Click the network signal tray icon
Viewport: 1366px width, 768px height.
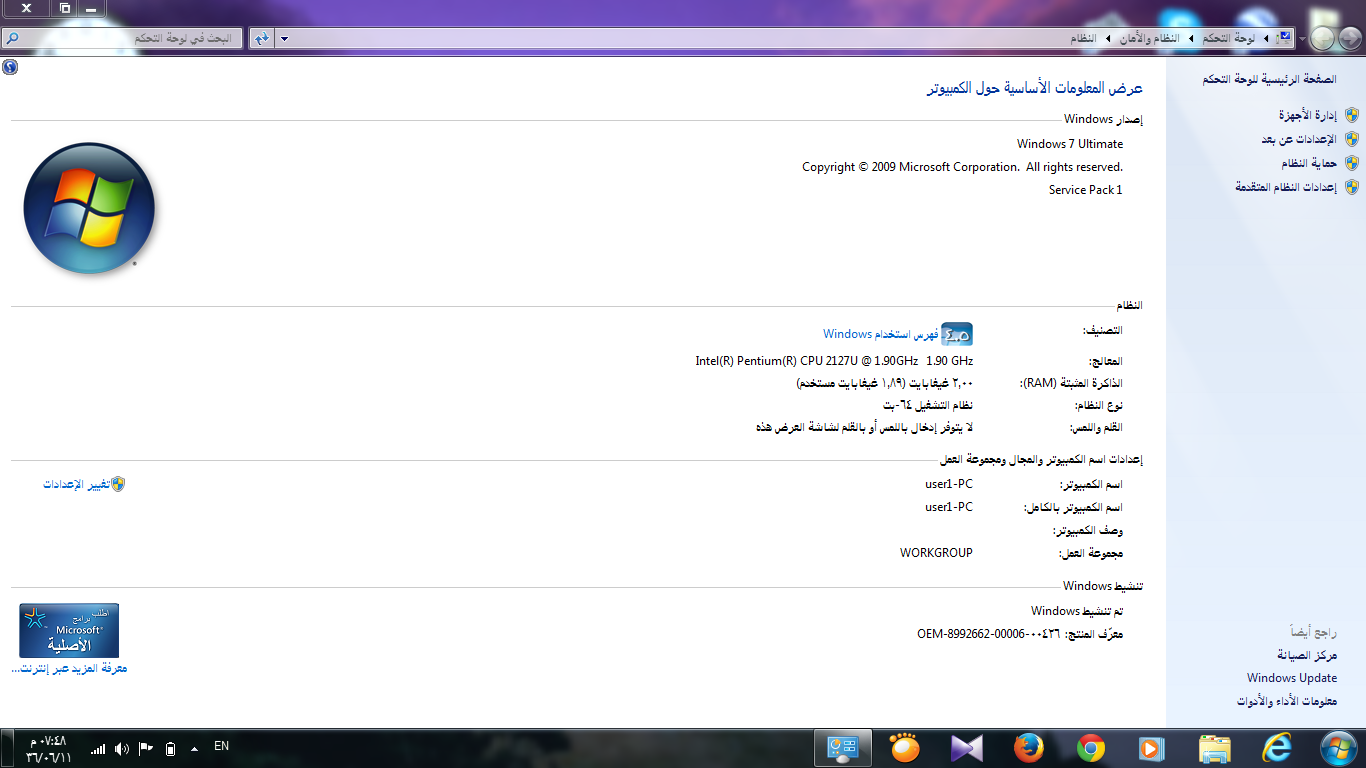(98, 748)
